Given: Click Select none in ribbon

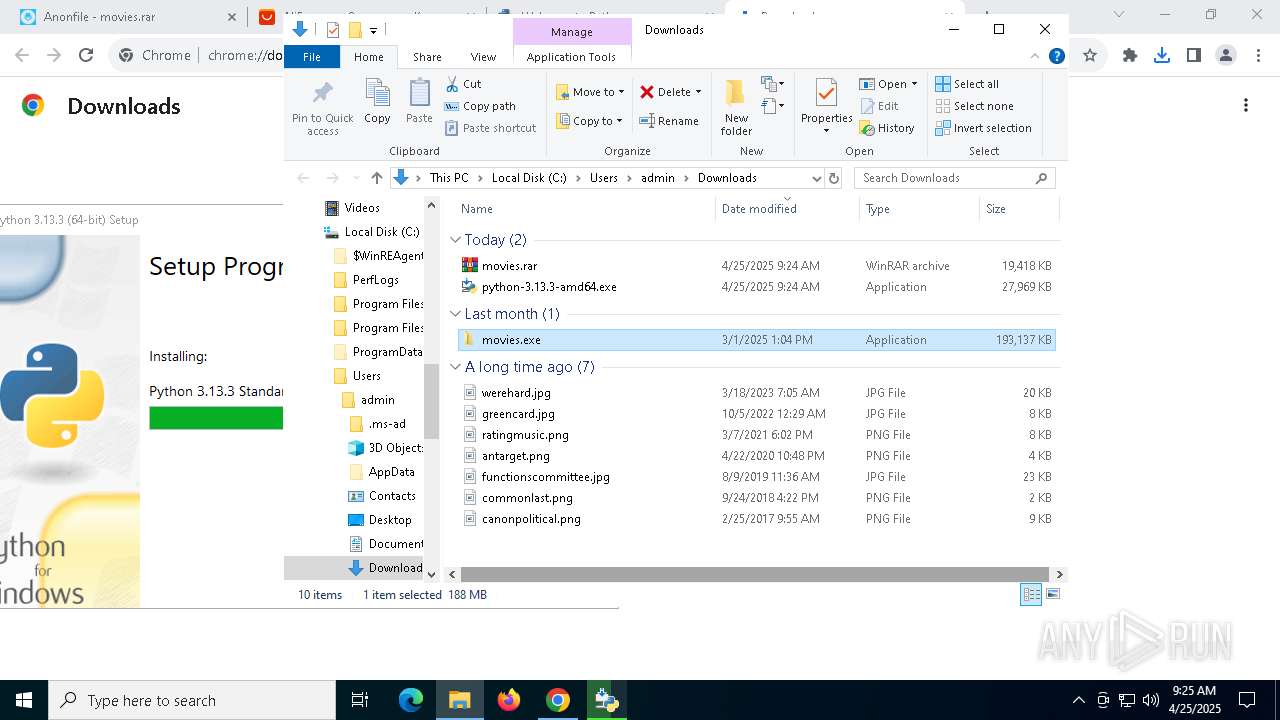Looking at the screenshot, I should (974, 106).
